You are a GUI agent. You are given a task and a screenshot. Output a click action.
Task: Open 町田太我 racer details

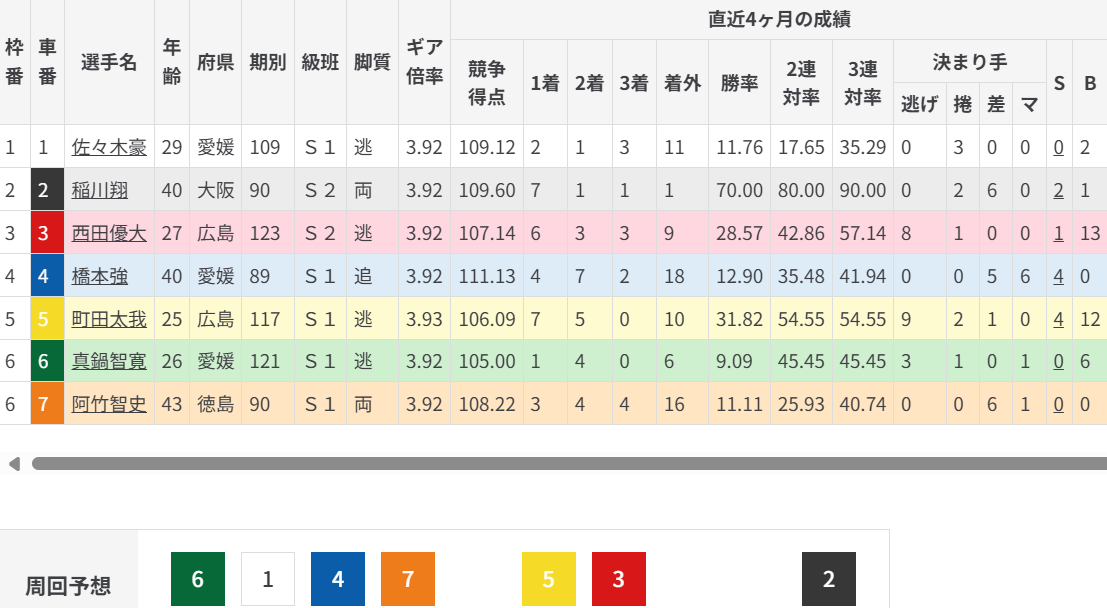[x=109, y=320]
